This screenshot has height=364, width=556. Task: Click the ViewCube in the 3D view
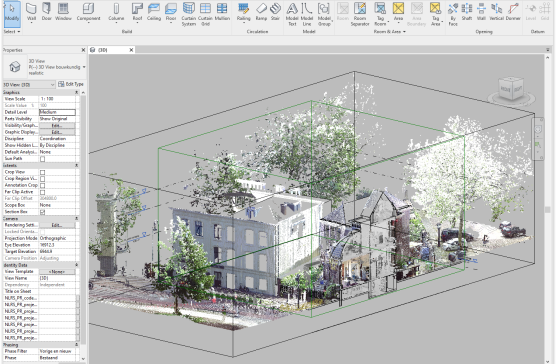click(x=511, y=89)
